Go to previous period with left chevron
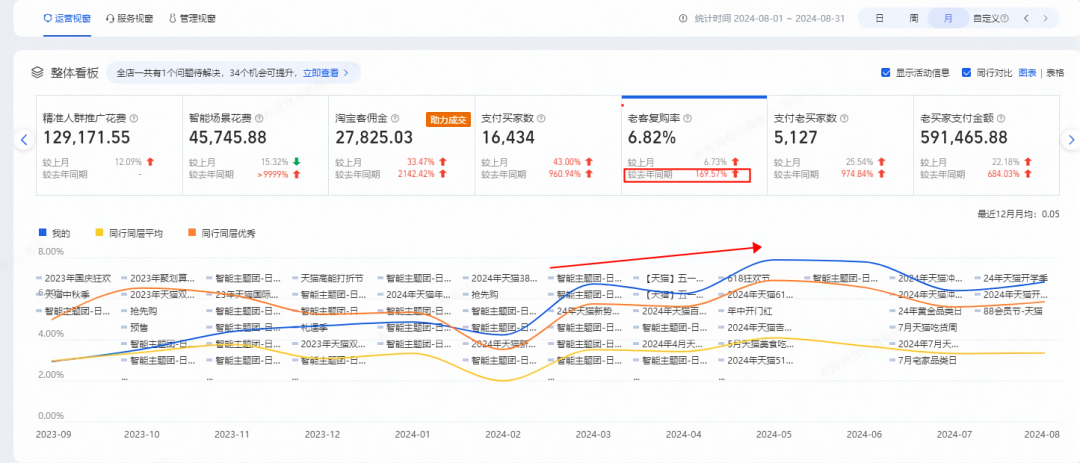 point(1026,19)
